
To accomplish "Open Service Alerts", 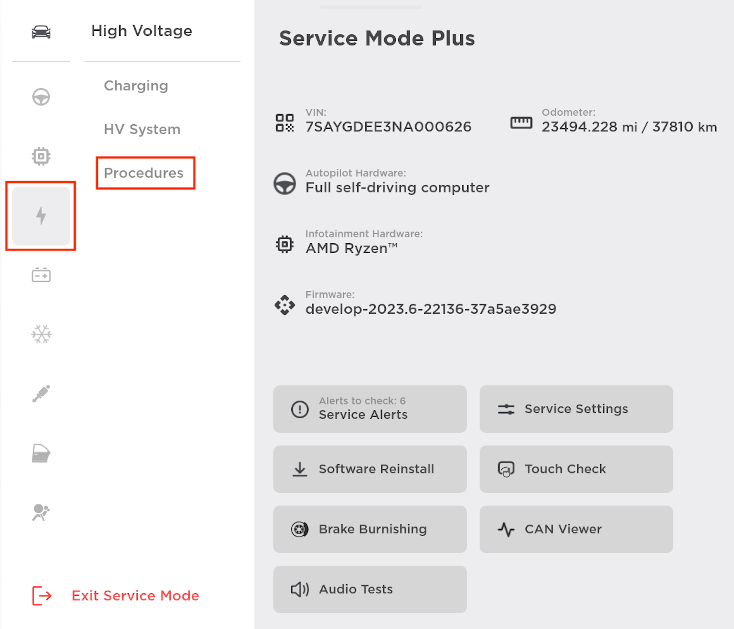I will click(x=370, y=409).
